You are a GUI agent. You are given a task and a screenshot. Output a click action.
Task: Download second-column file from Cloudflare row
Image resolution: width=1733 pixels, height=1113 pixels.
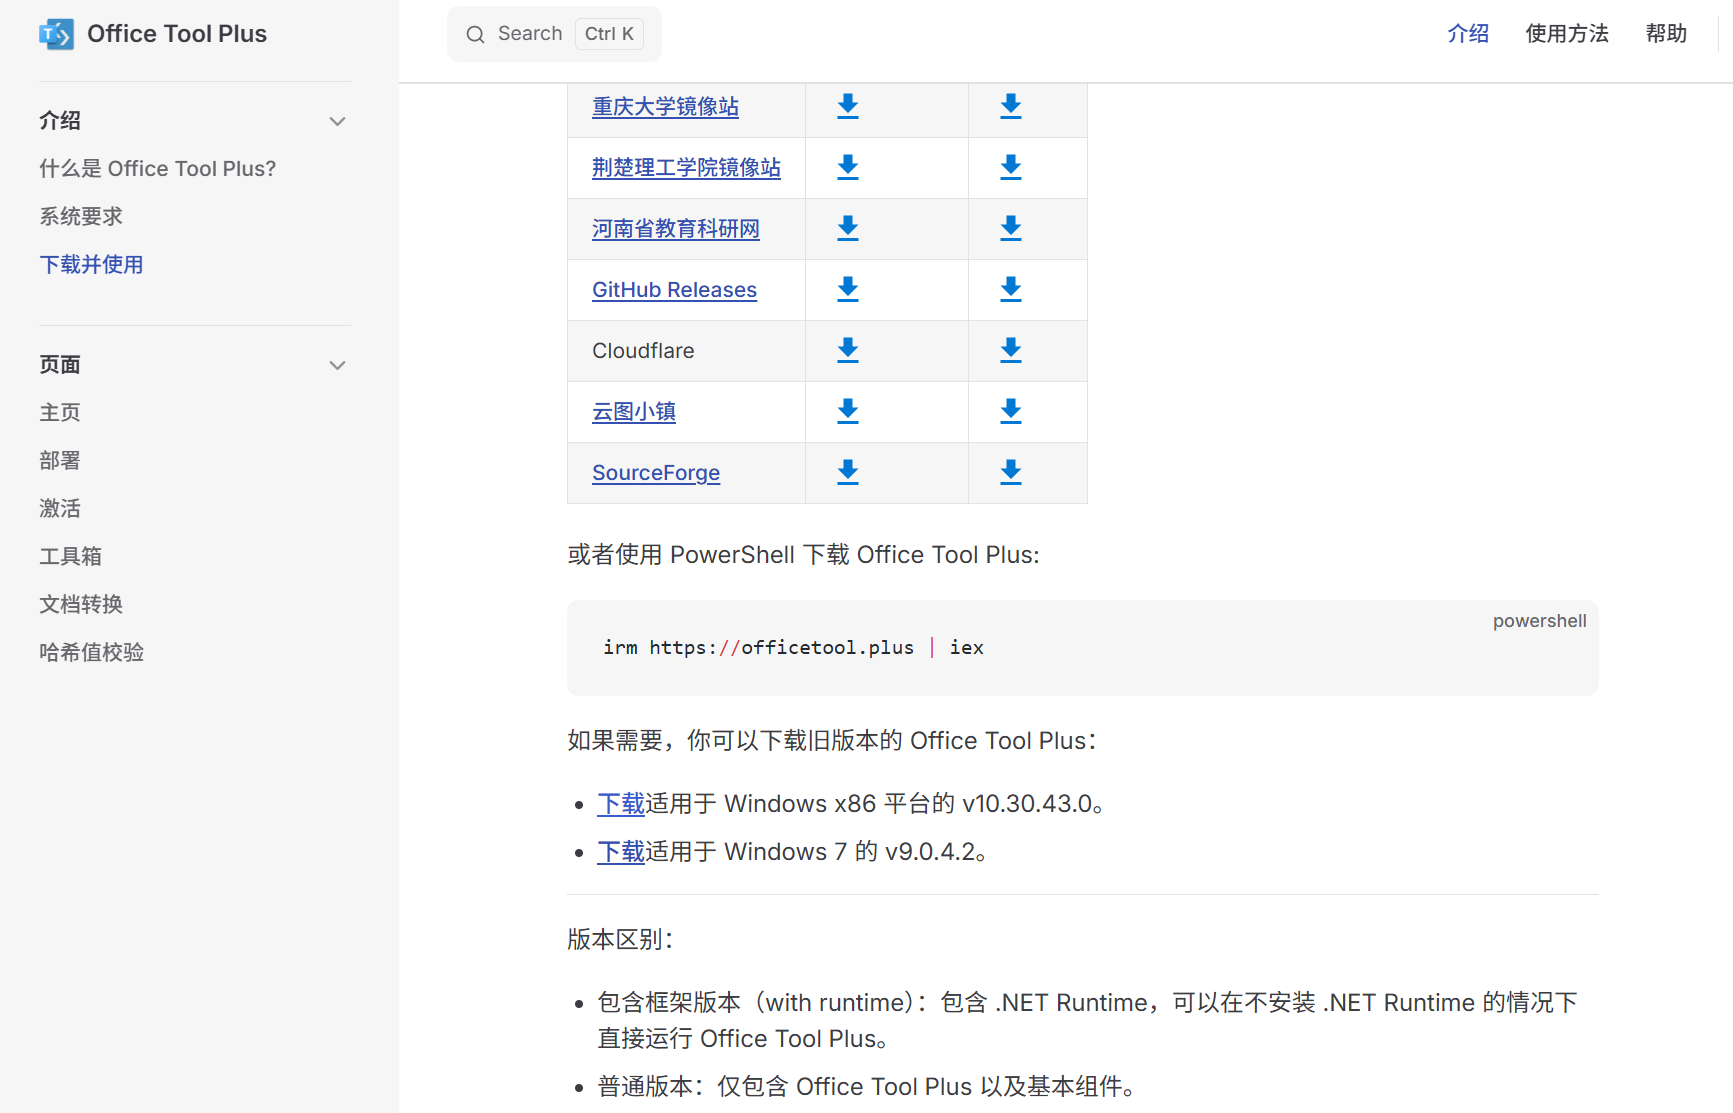point(1011,350)
